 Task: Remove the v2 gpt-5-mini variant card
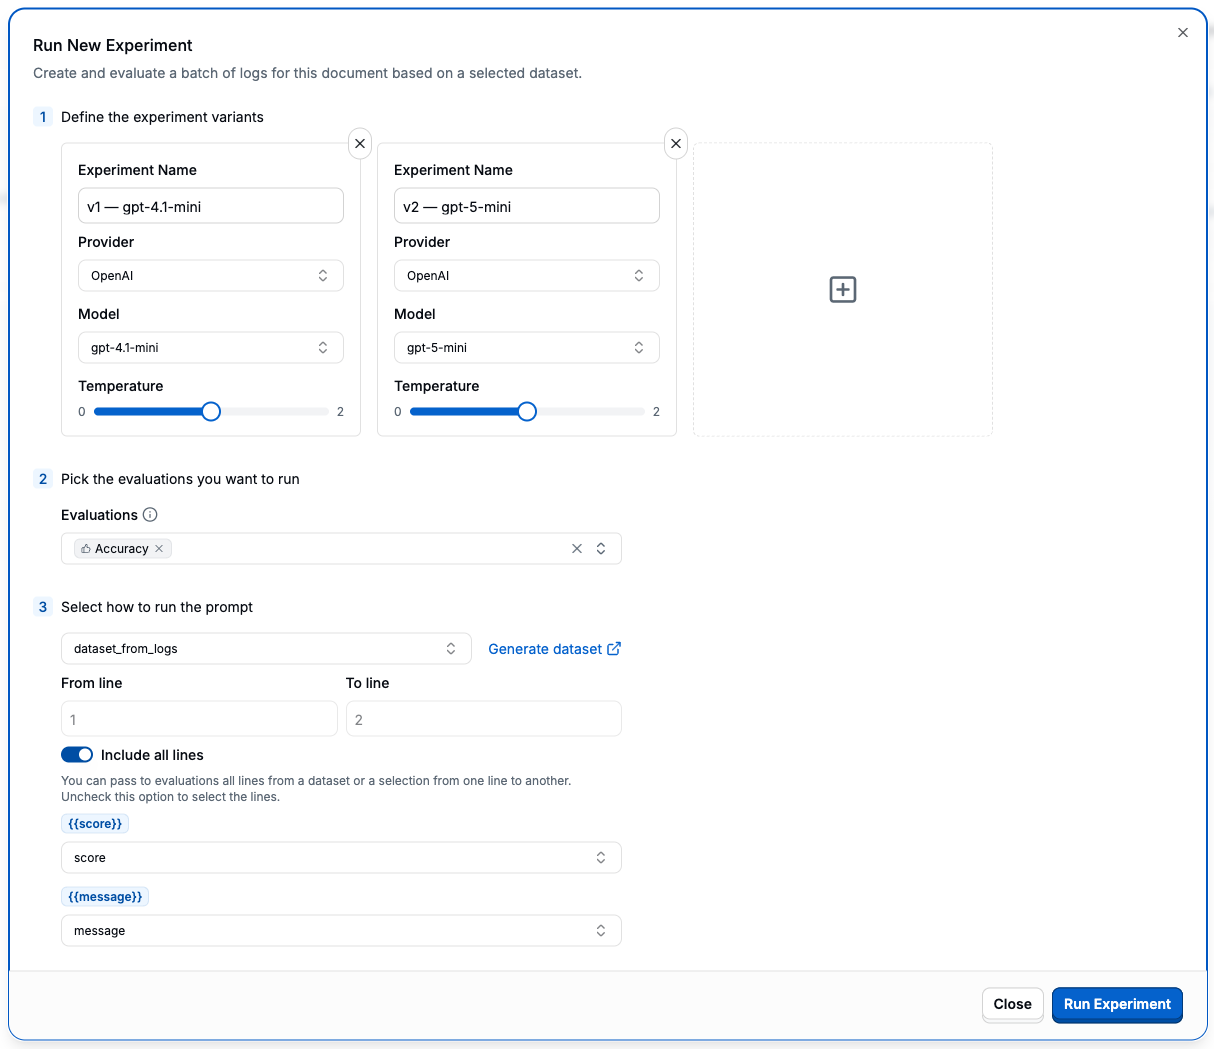676,144
